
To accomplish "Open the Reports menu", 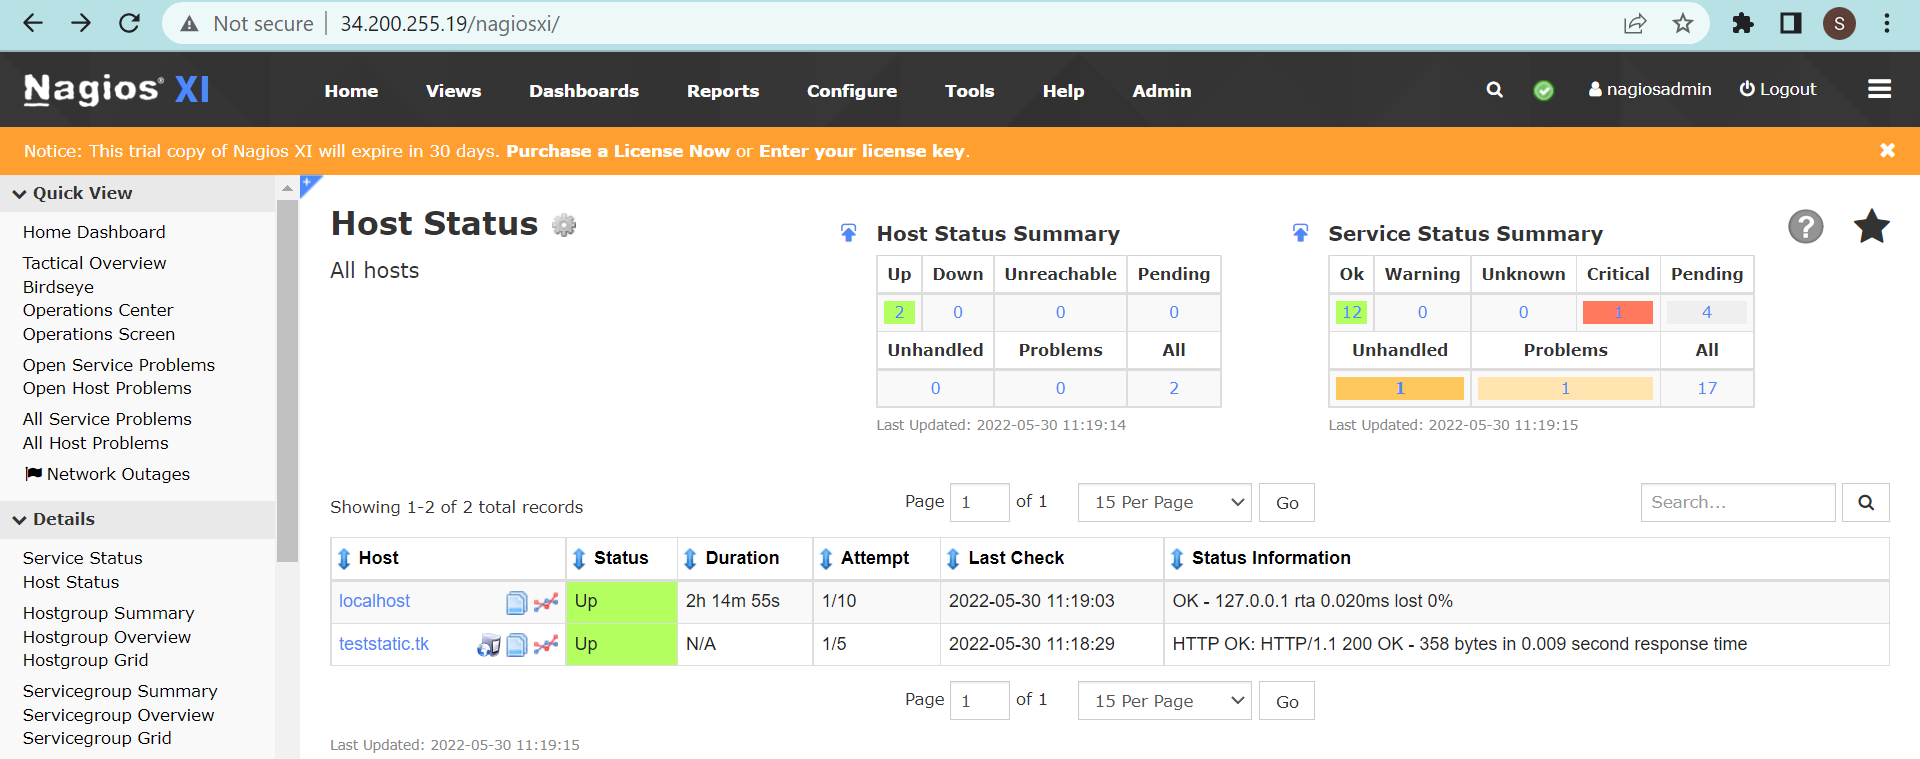I will click(x=723, y=91).
